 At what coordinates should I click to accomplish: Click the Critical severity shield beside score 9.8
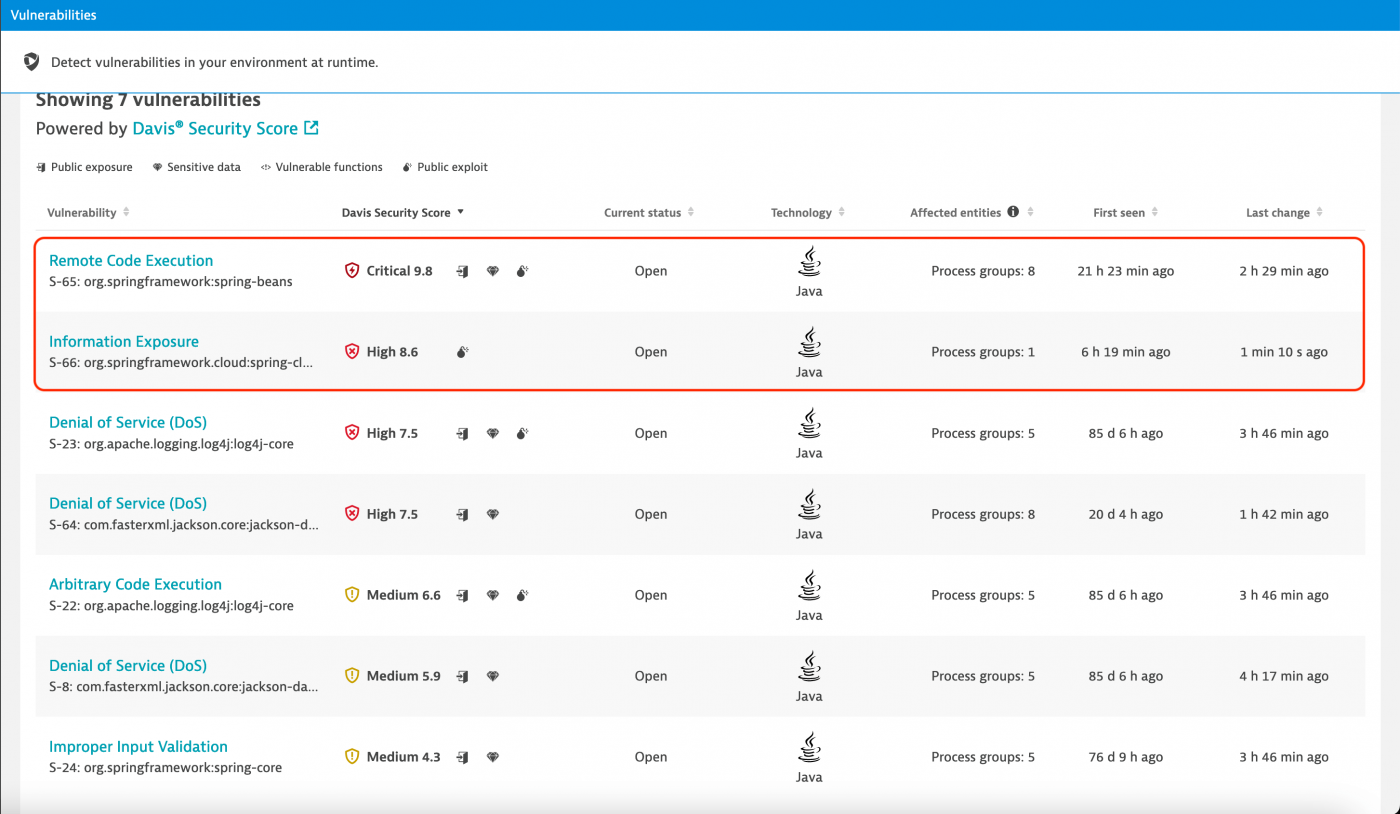pos(351,270)
